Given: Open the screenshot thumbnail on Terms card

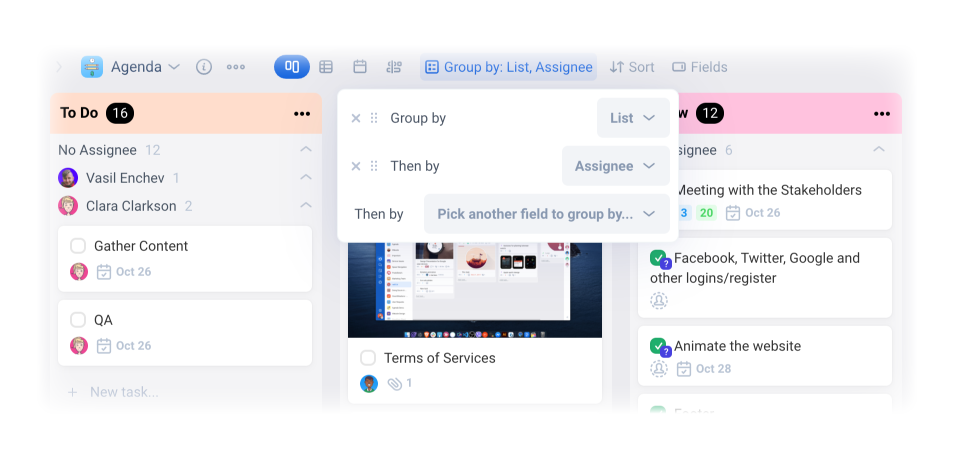Looking at the screenshot, I should tap(475, 290).
